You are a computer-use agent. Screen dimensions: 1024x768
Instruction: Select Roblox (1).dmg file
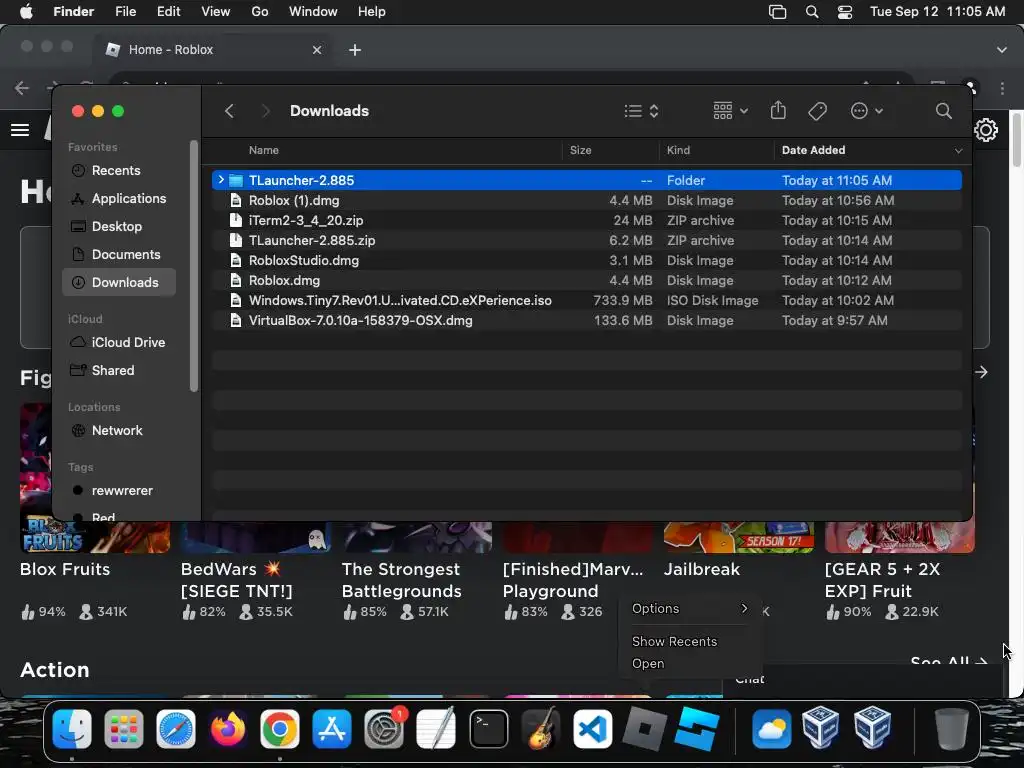pos(586,200)
